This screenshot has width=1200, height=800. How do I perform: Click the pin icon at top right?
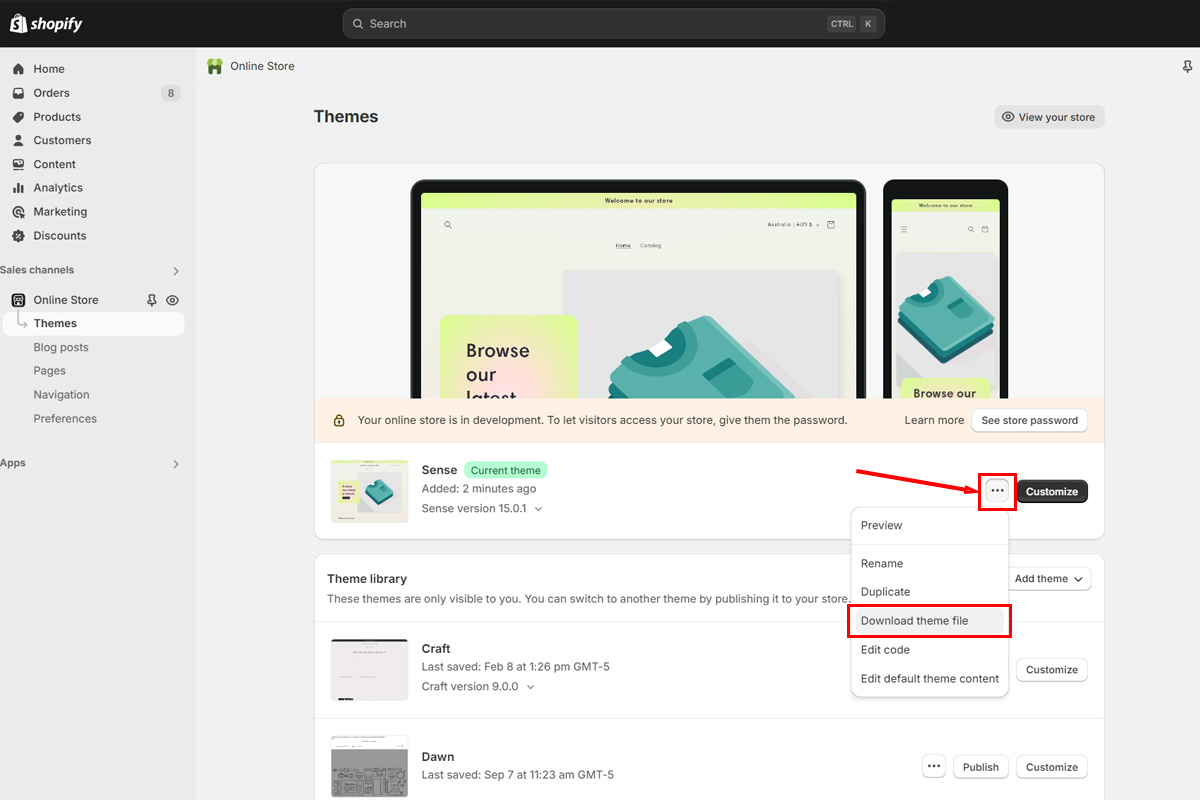pos(1187,67)
